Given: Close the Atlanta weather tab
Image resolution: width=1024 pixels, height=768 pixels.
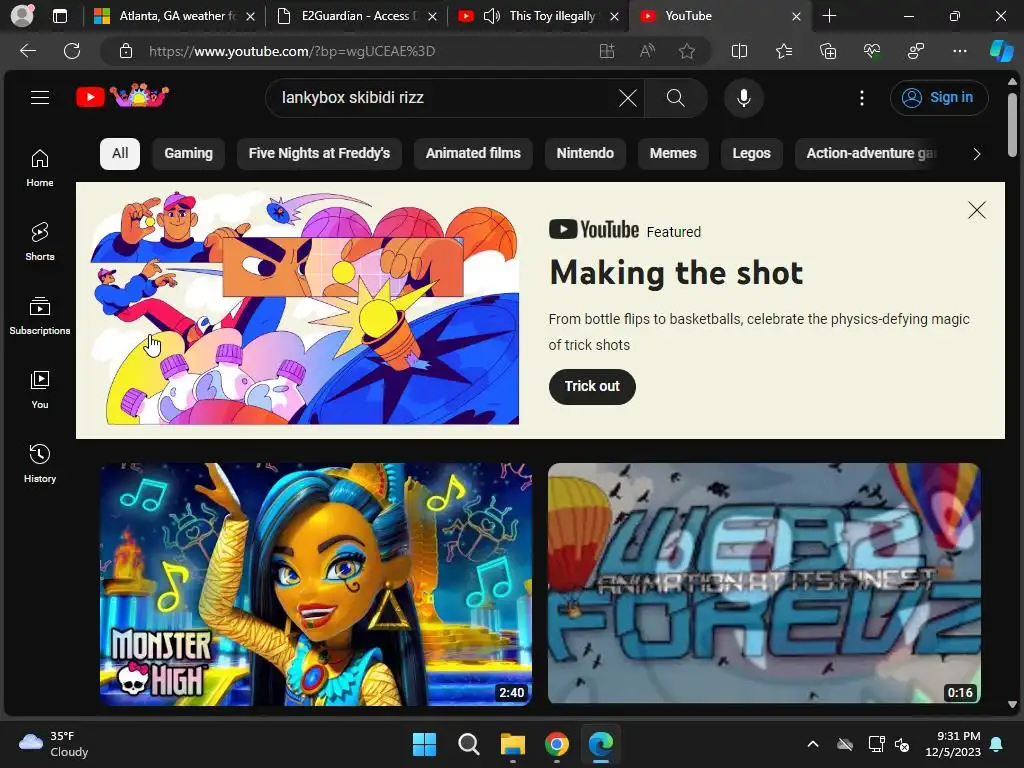Looking at the screenshot, I should [250, 16].
